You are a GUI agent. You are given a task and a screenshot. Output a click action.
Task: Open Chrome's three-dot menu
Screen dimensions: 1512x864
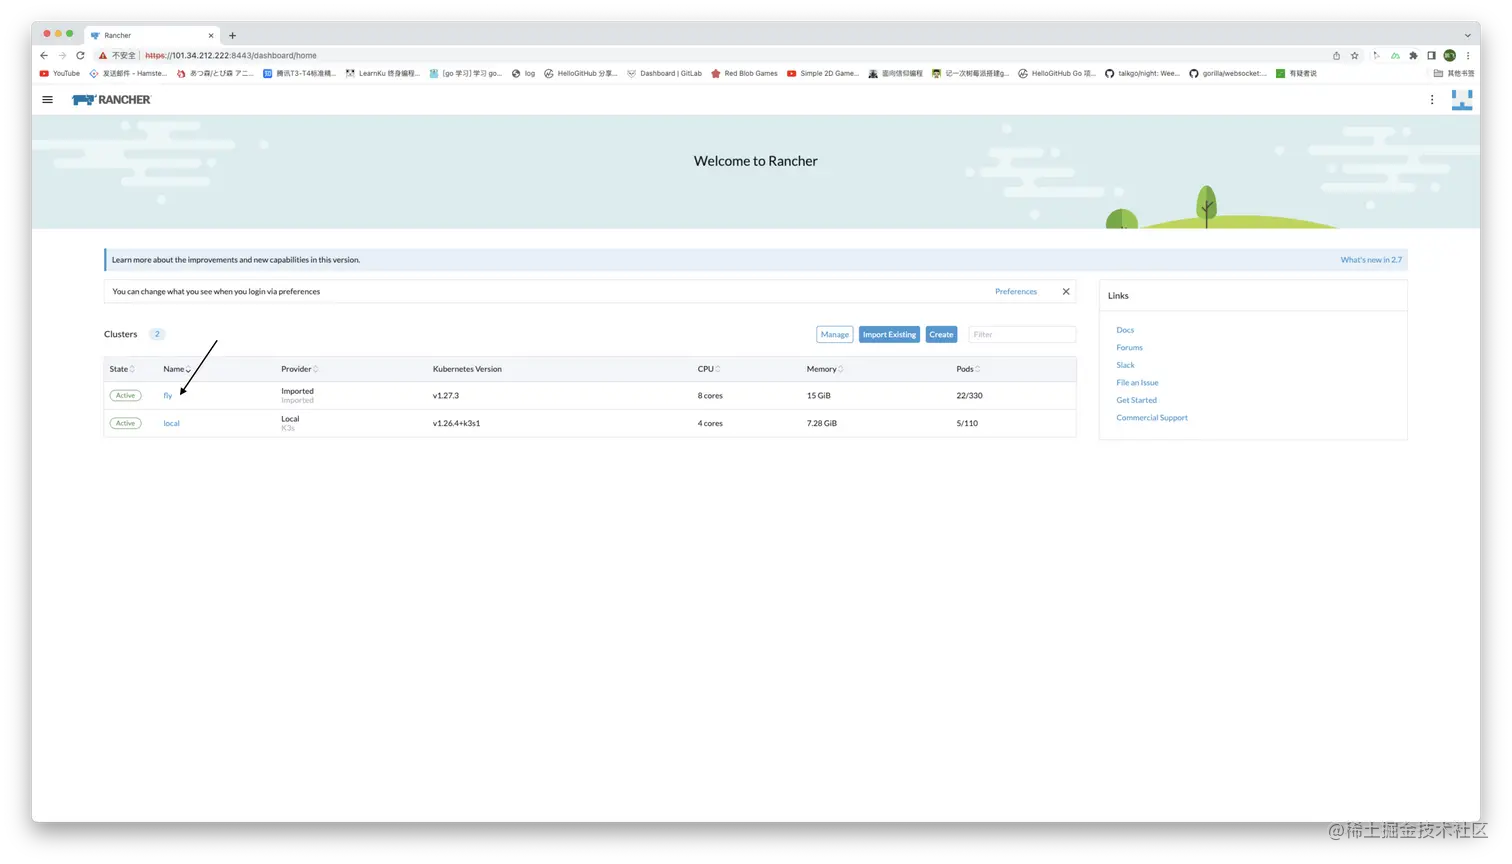pos(1468,56)
